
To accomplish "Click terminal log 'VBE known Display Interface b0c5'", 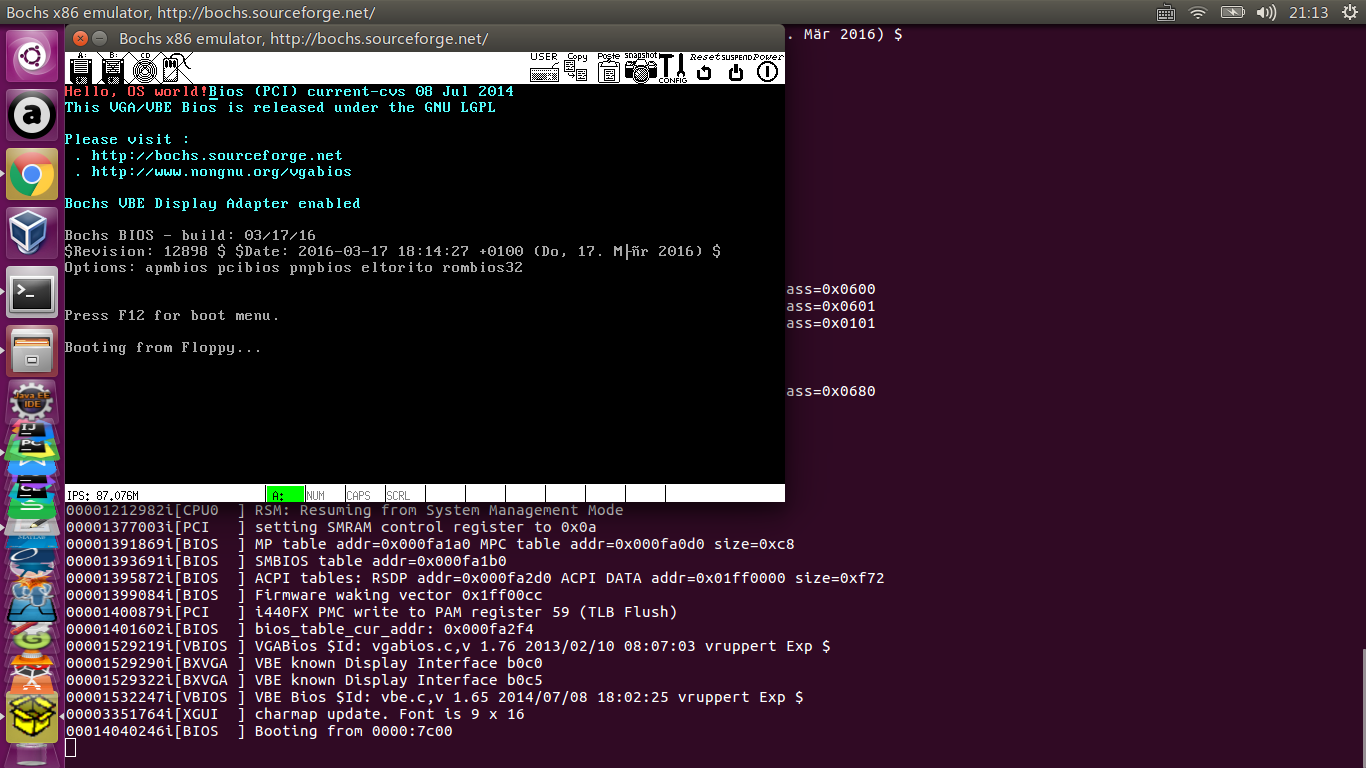I will [x=398, y=680].
